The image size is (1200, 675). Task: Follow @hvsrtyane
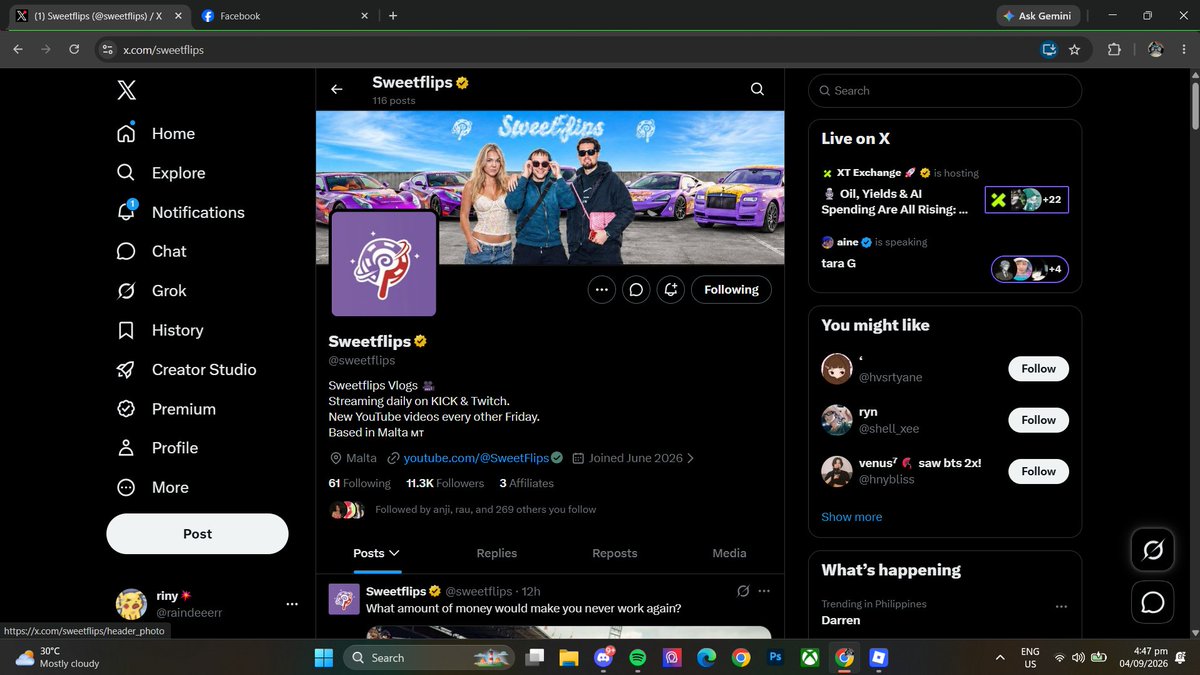pyautogui.click(x=1038, y=369)
